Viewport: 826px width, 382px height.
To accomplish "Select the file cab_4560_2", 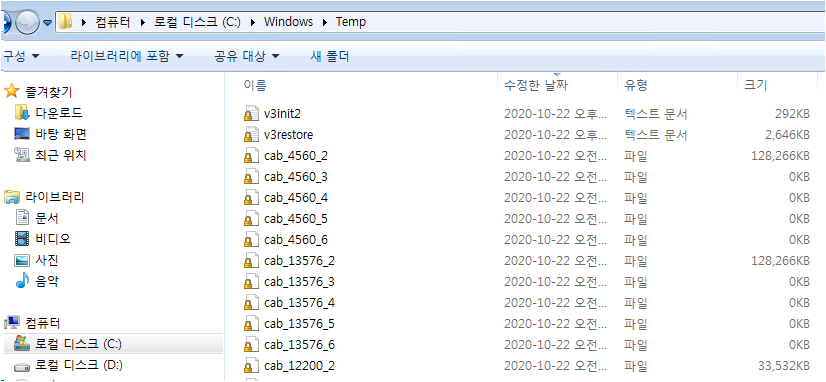I will [296, 155].
